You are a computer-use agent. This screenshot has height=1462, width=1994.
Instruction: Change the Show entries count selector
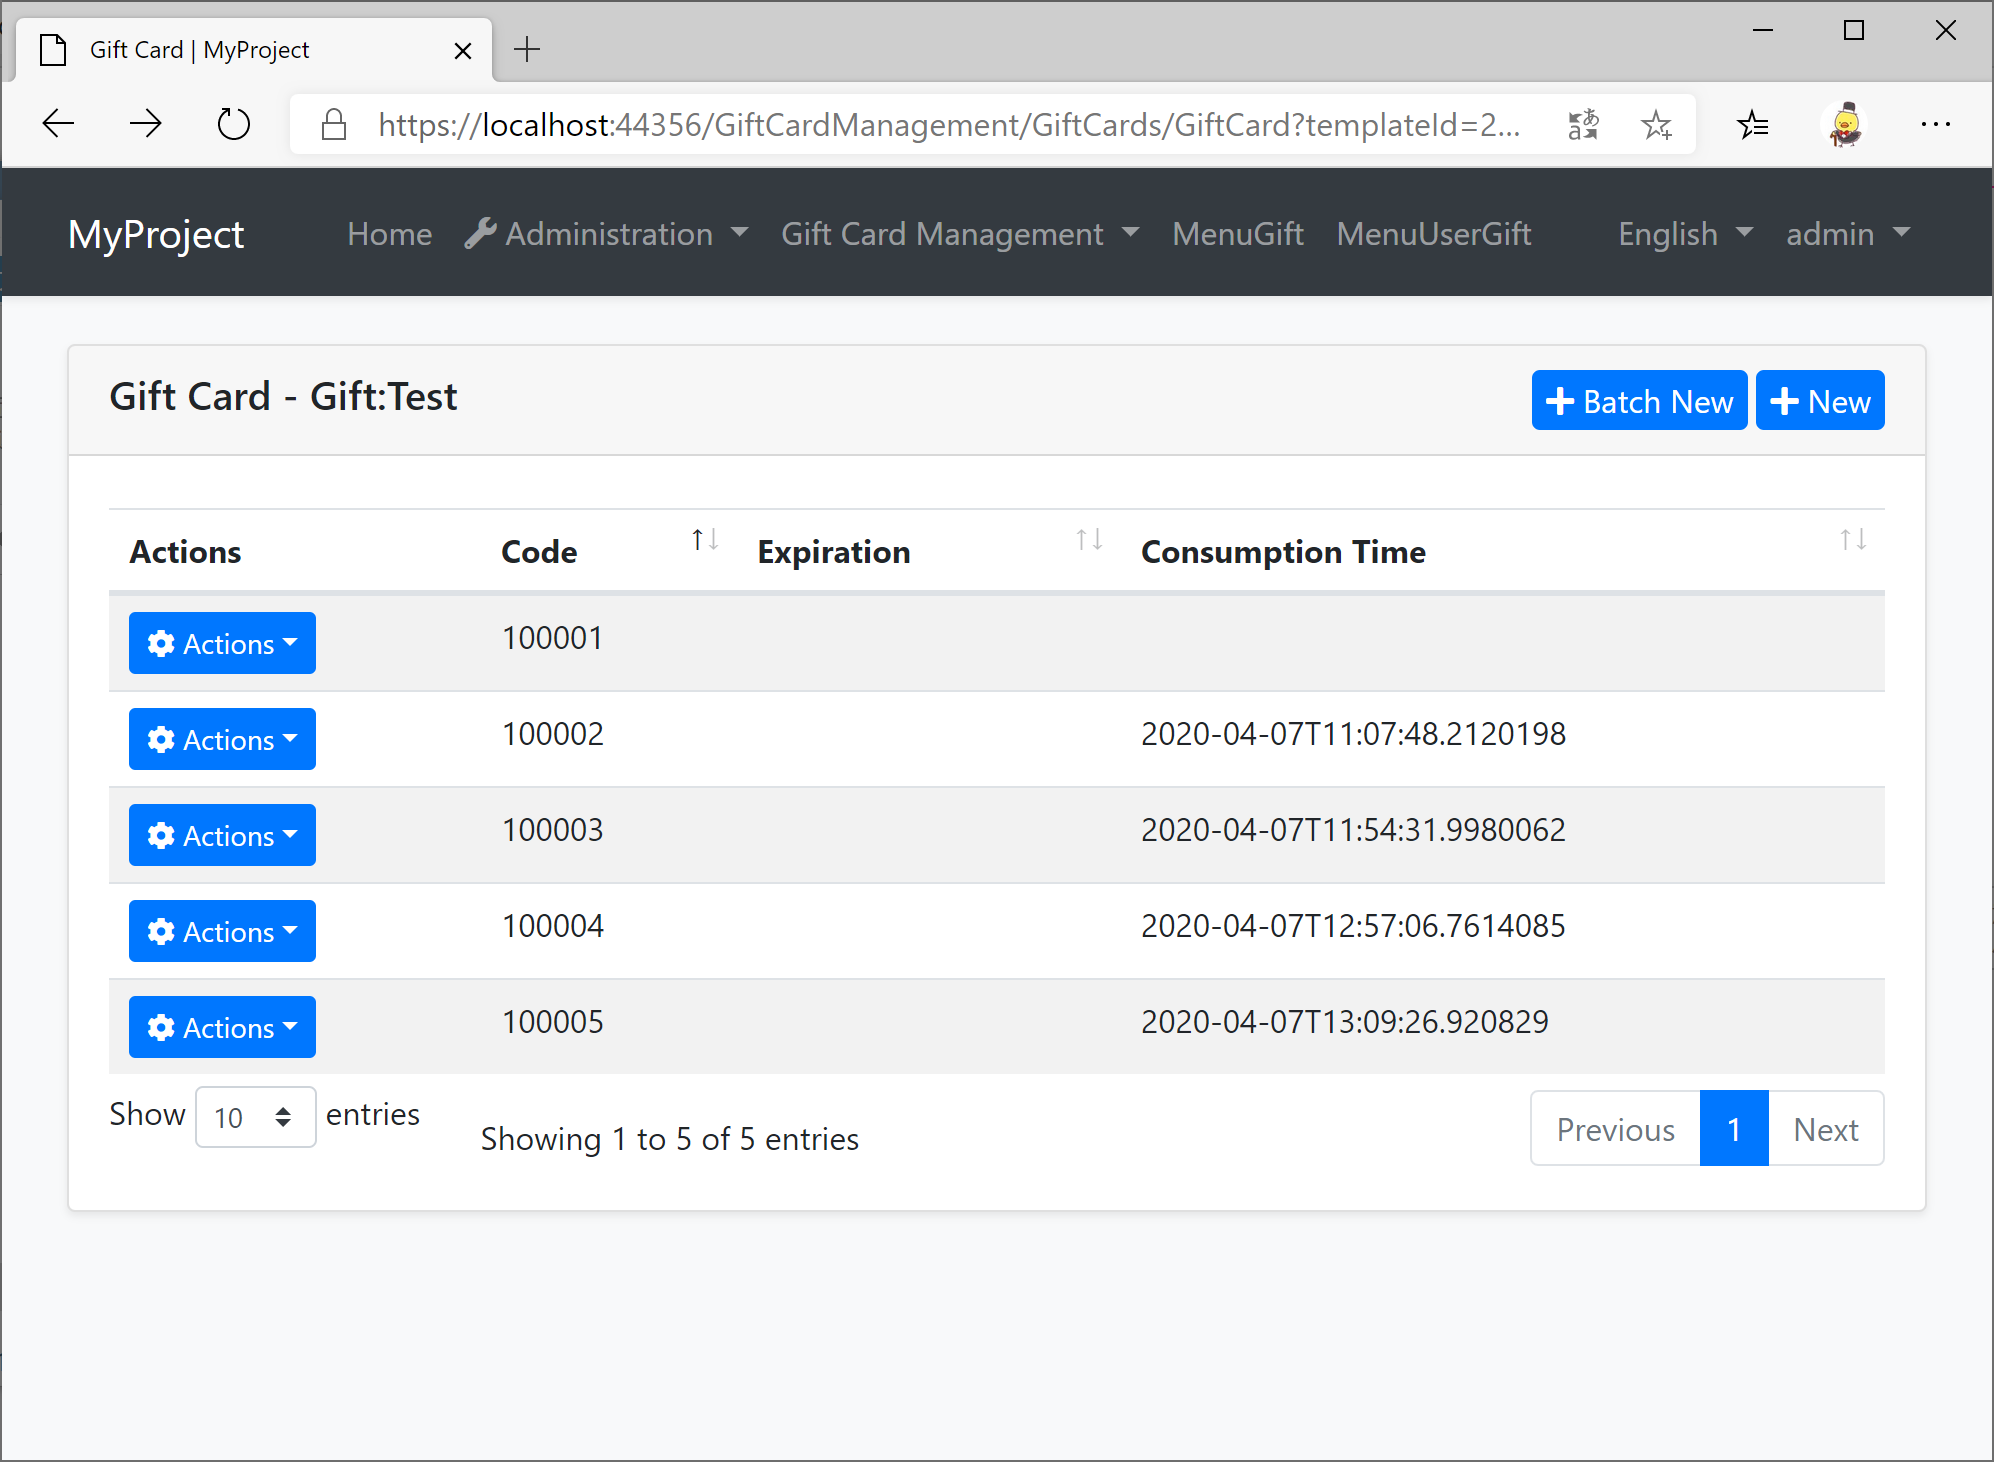(x=256, y=1117)
